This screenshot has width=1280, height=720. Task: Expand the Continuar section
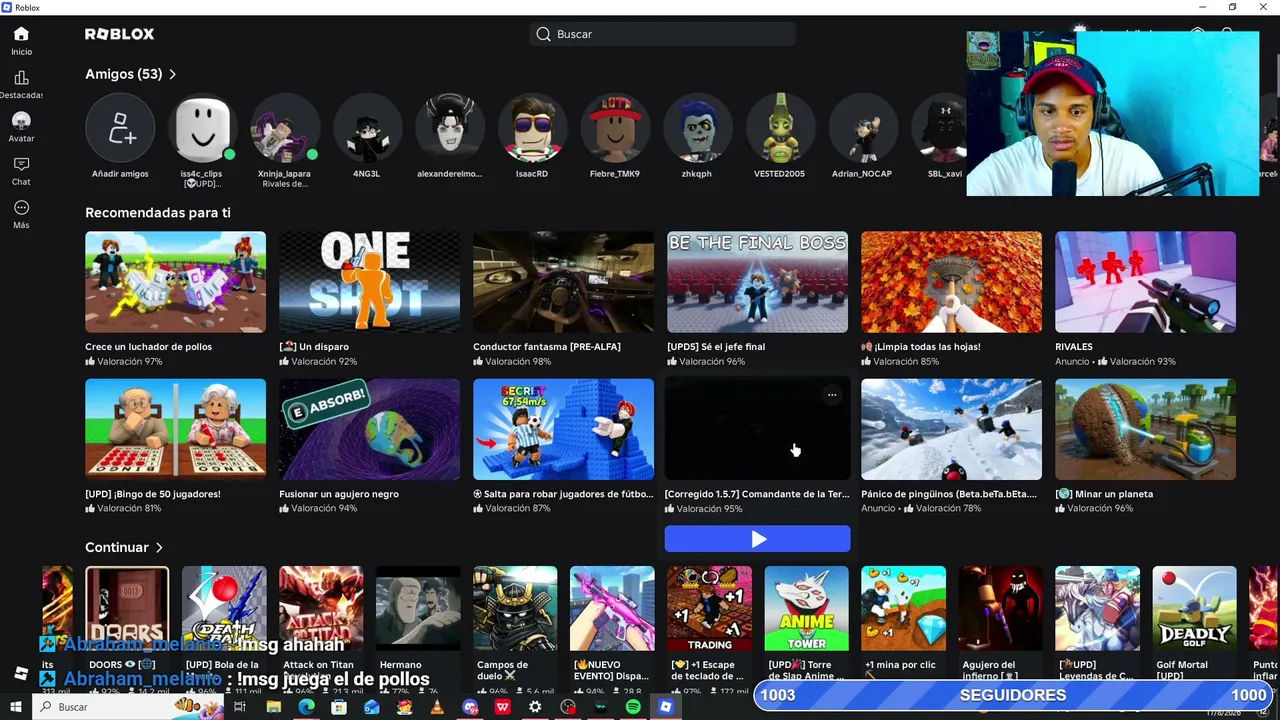124,547
